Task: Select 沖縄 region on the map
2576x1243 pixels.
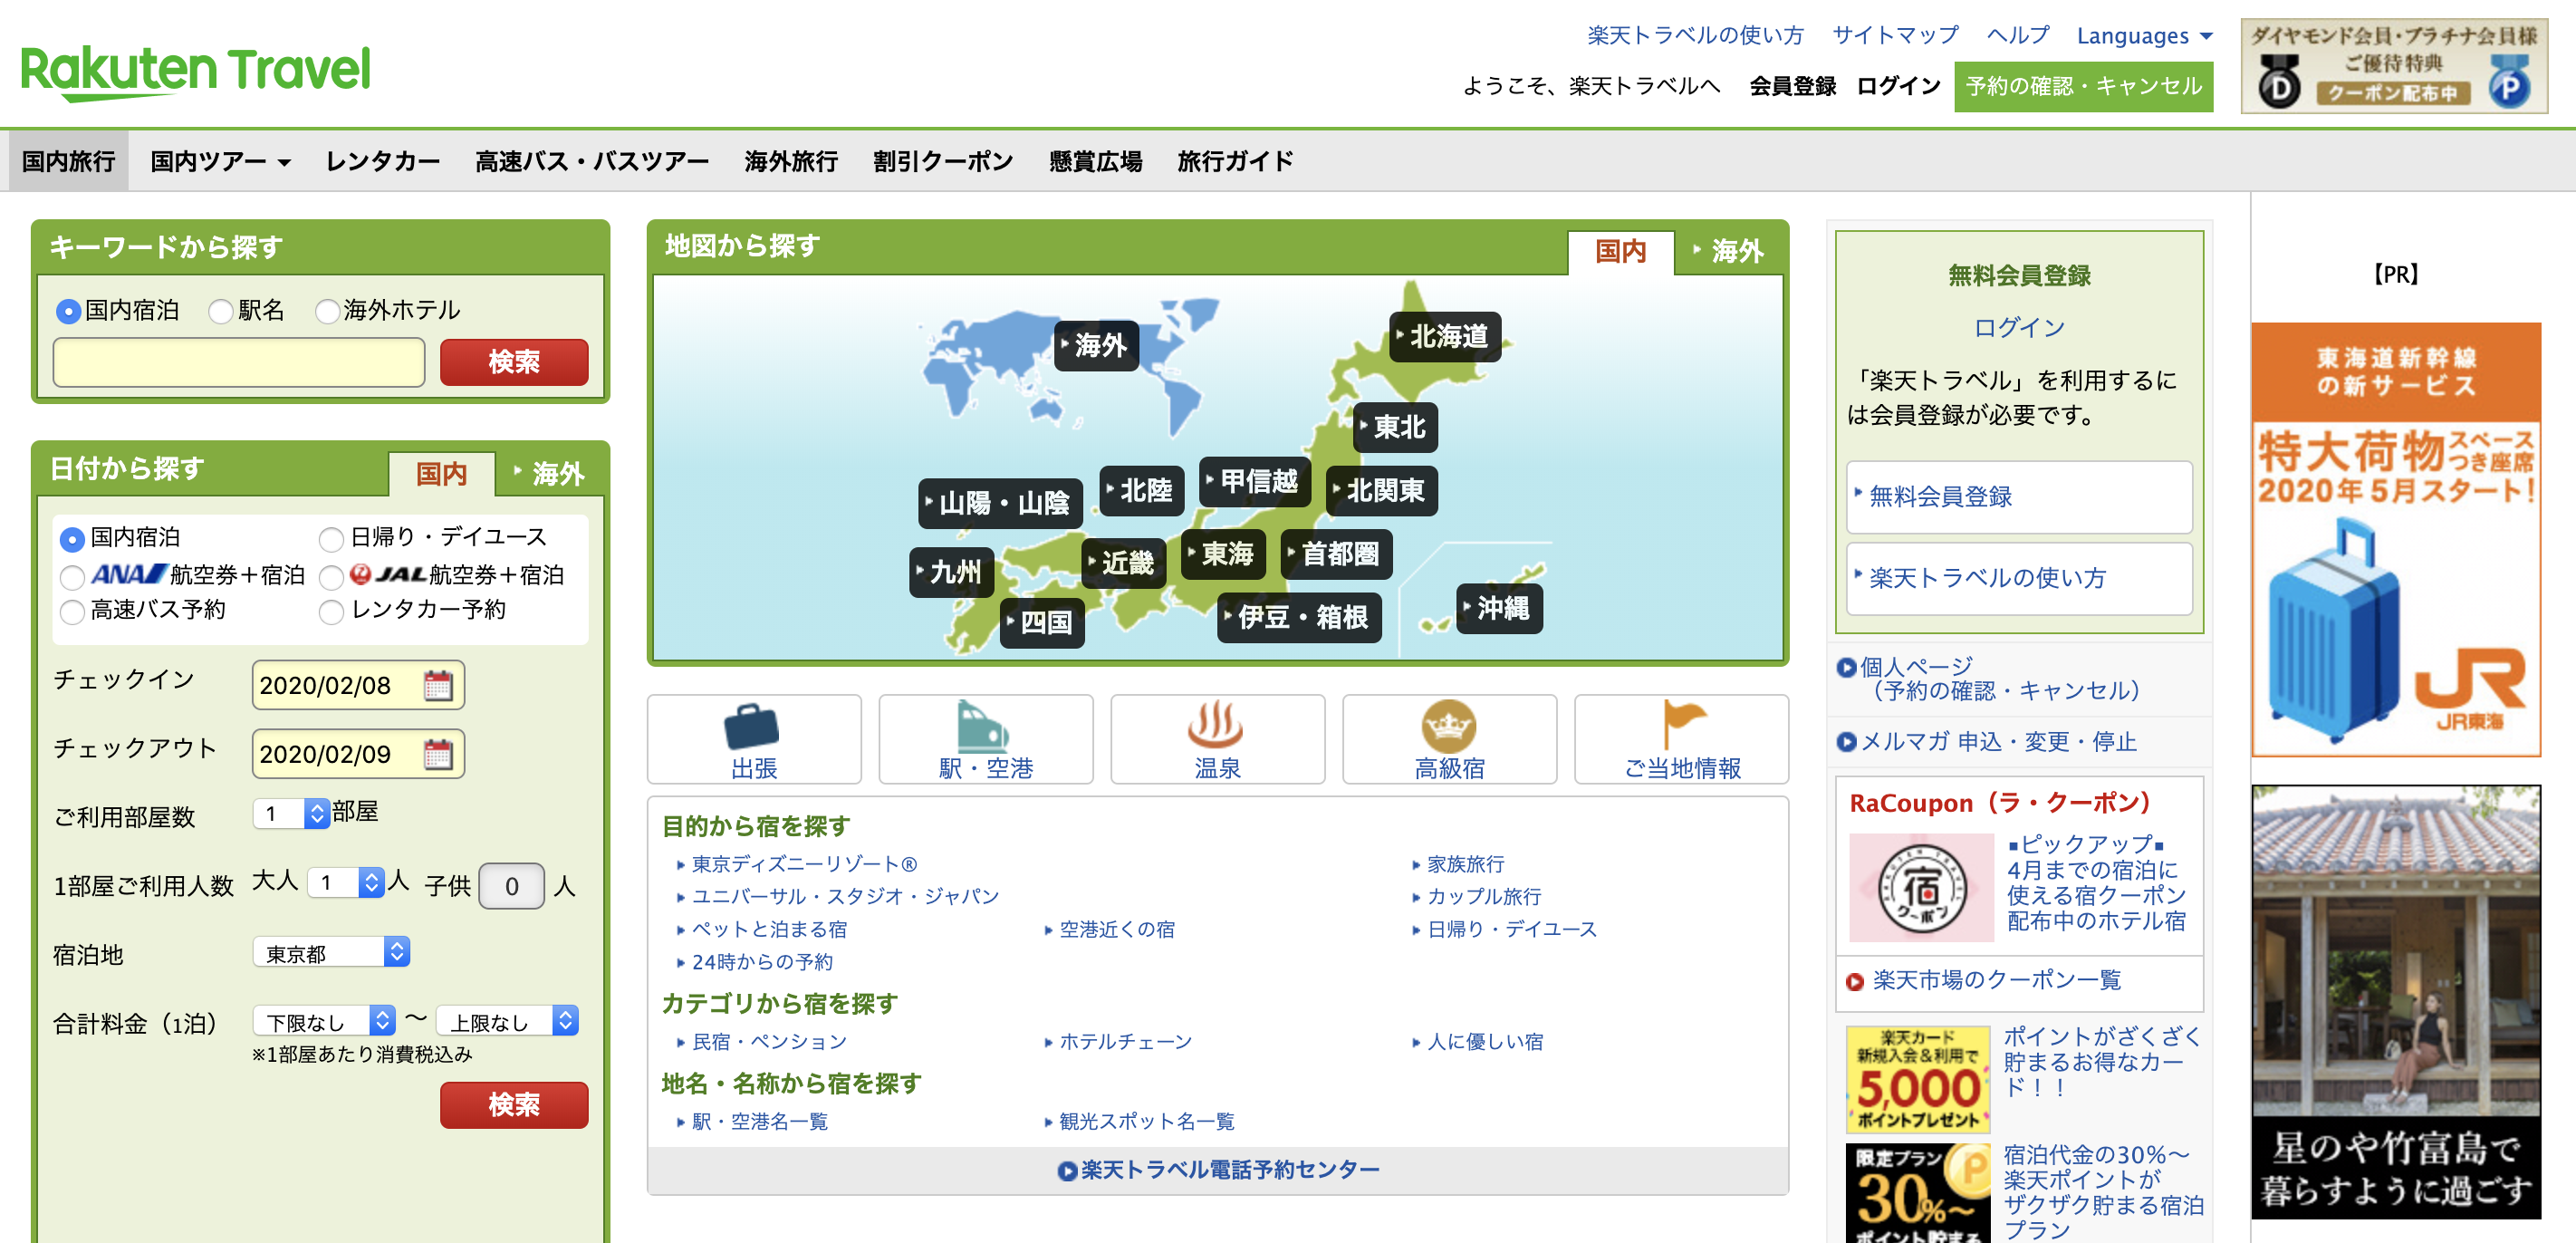Action: (x=1499, y=608)
